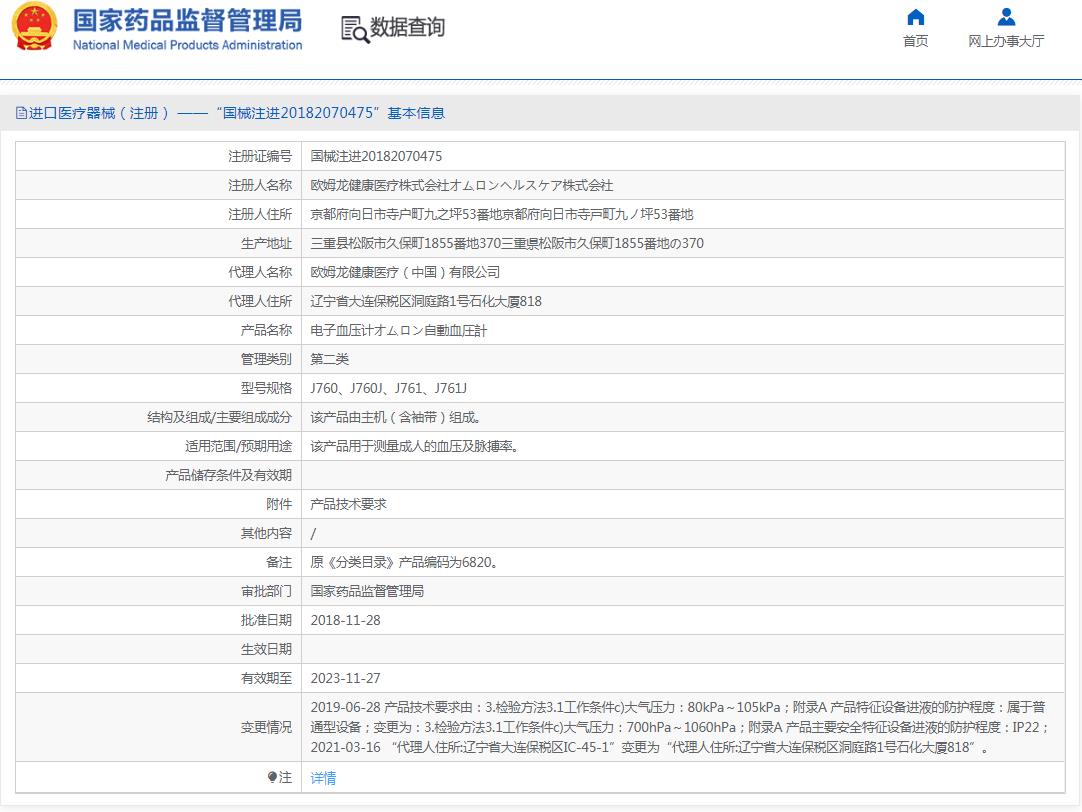Select approval date 2018-11-28
Screen dimensions: 1082x812
tap(346, 620)
